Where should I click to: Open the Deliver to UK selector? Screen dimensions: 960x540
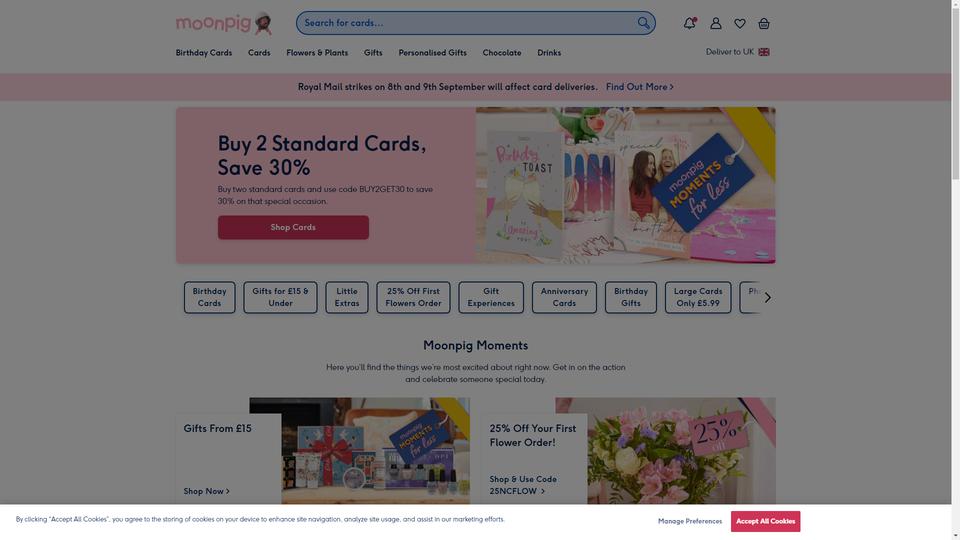[737, 52]
